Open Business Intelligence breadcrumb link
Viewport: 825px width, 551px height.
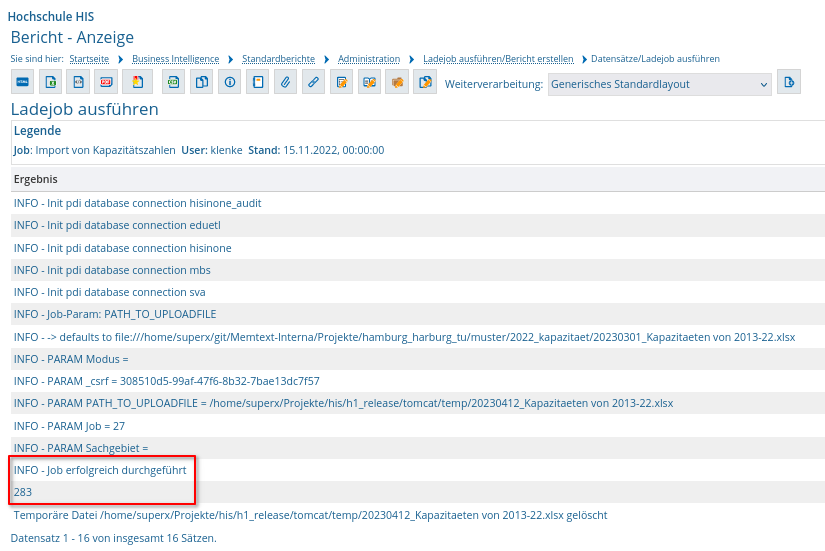tap(176, 59)
